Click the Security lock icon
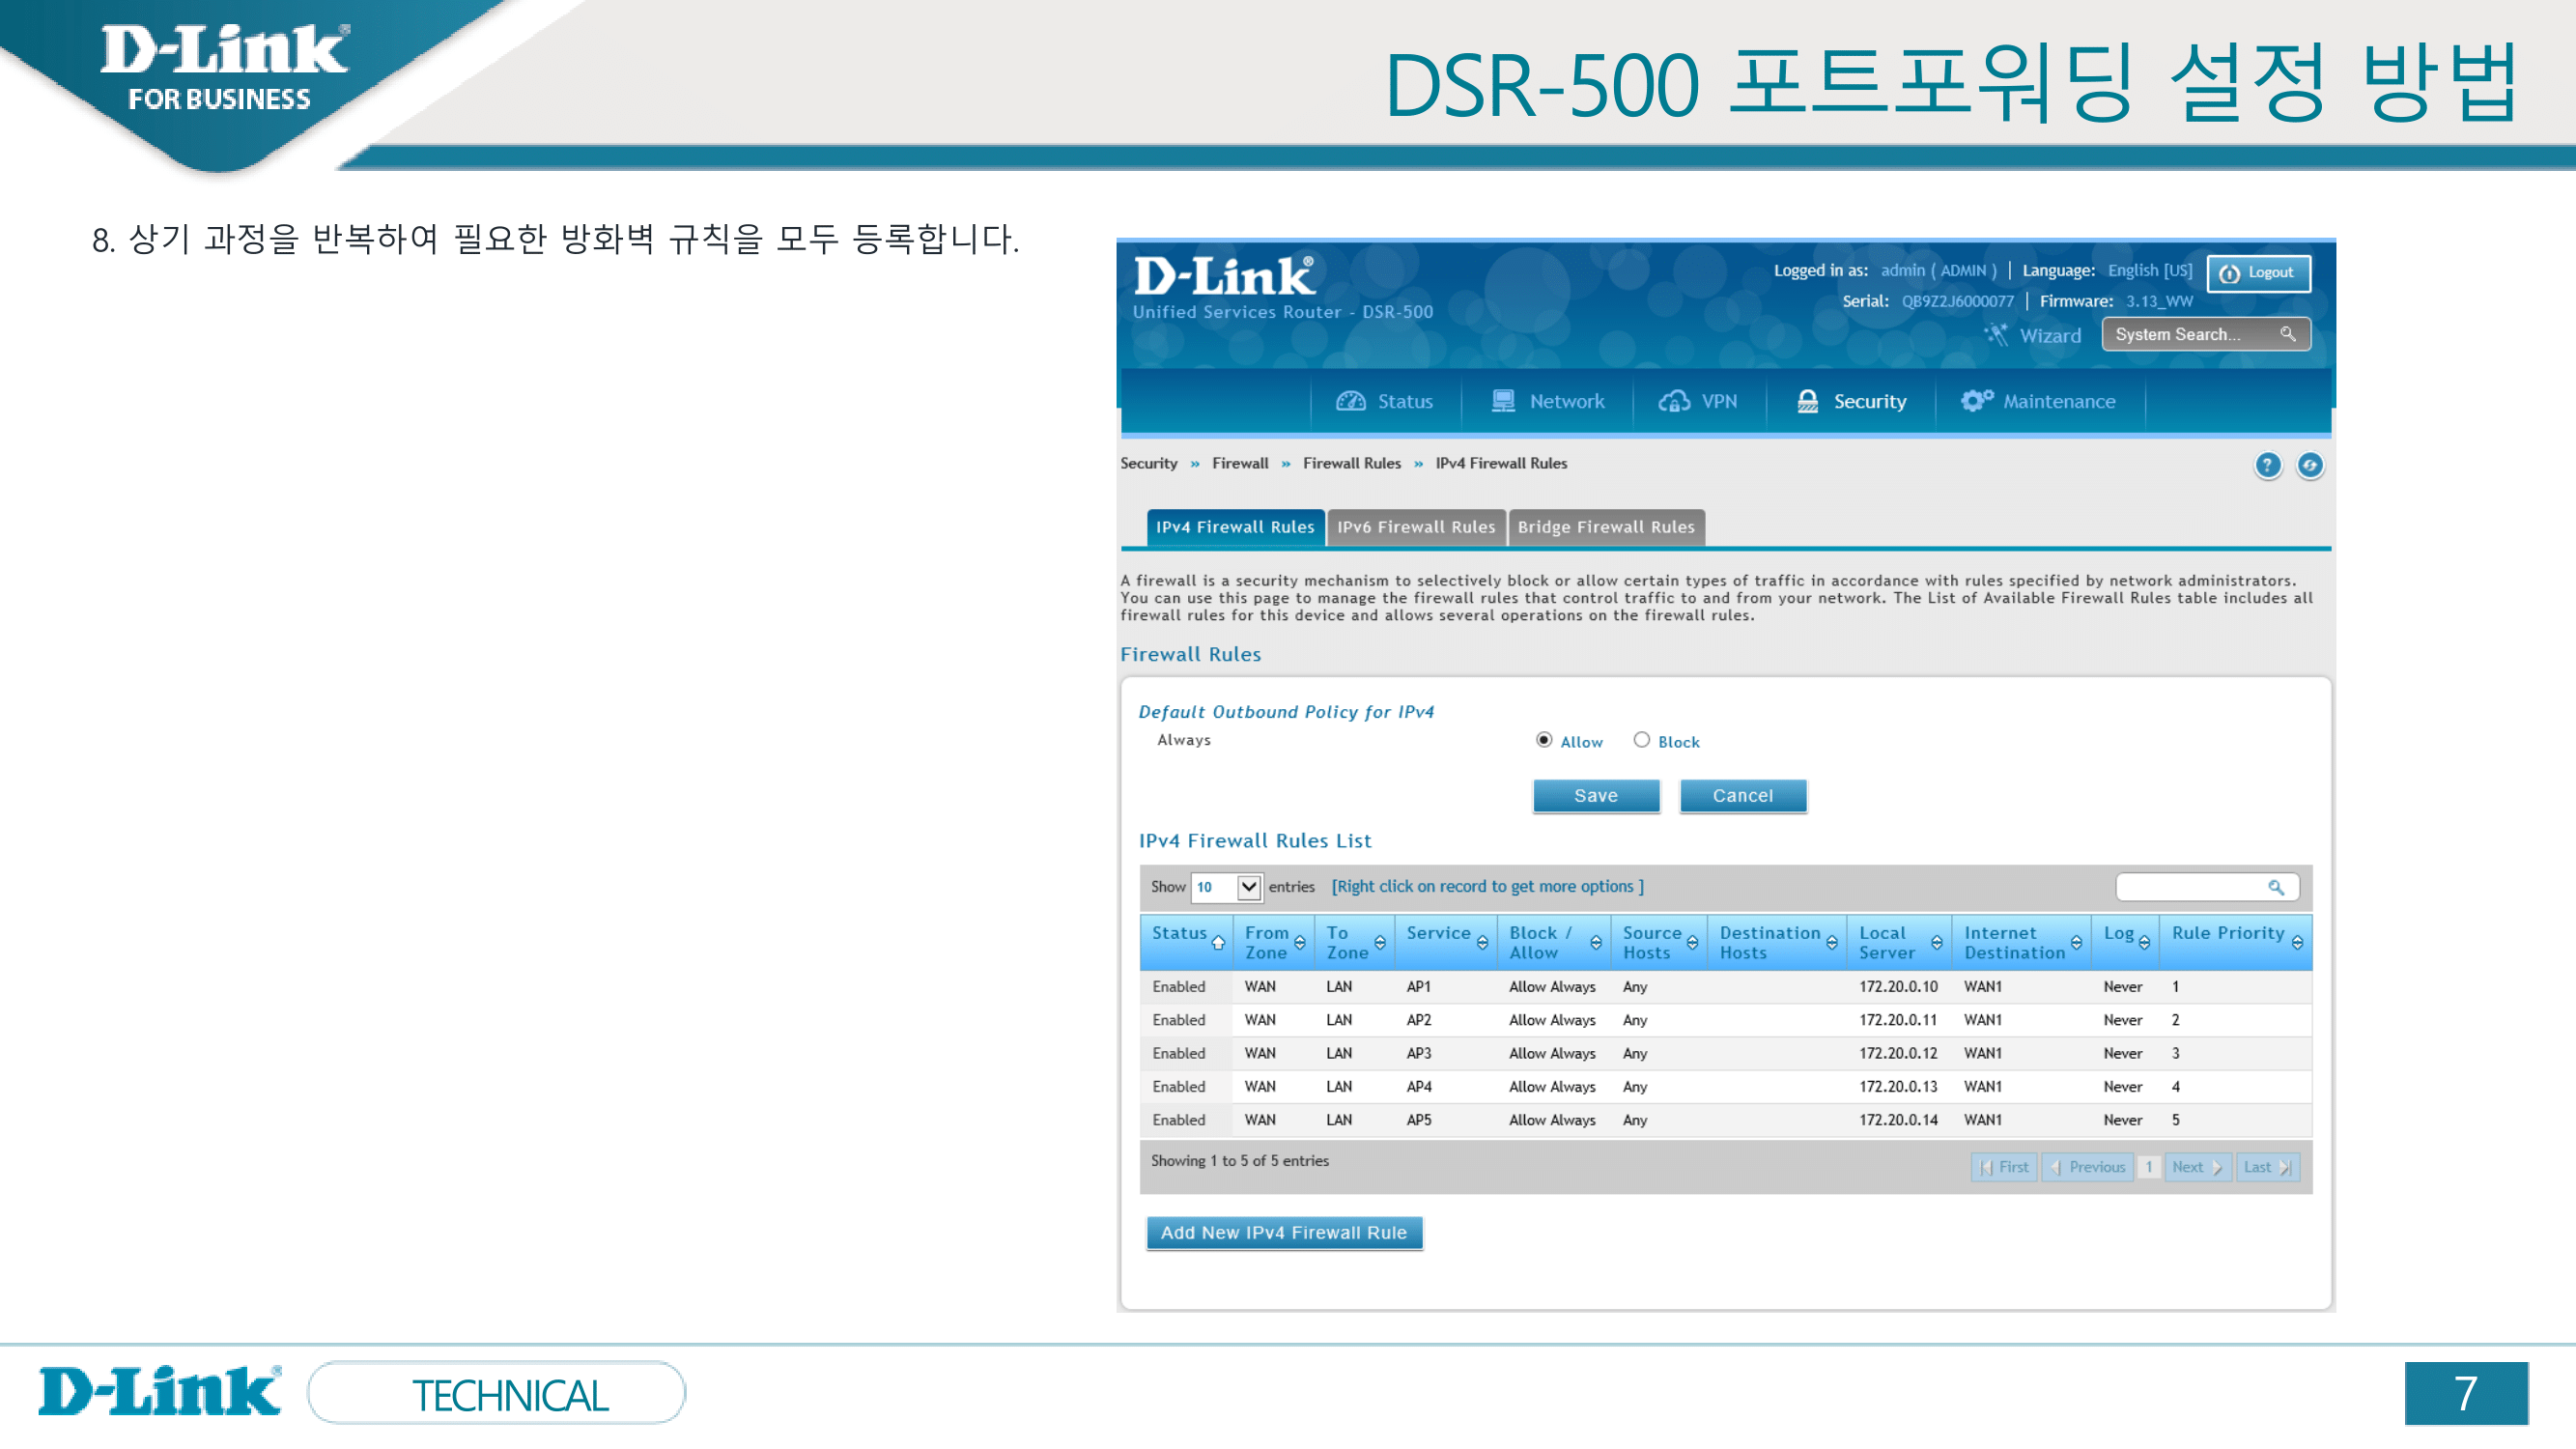2576x1449 pixels. click(x=1807, y=401)
